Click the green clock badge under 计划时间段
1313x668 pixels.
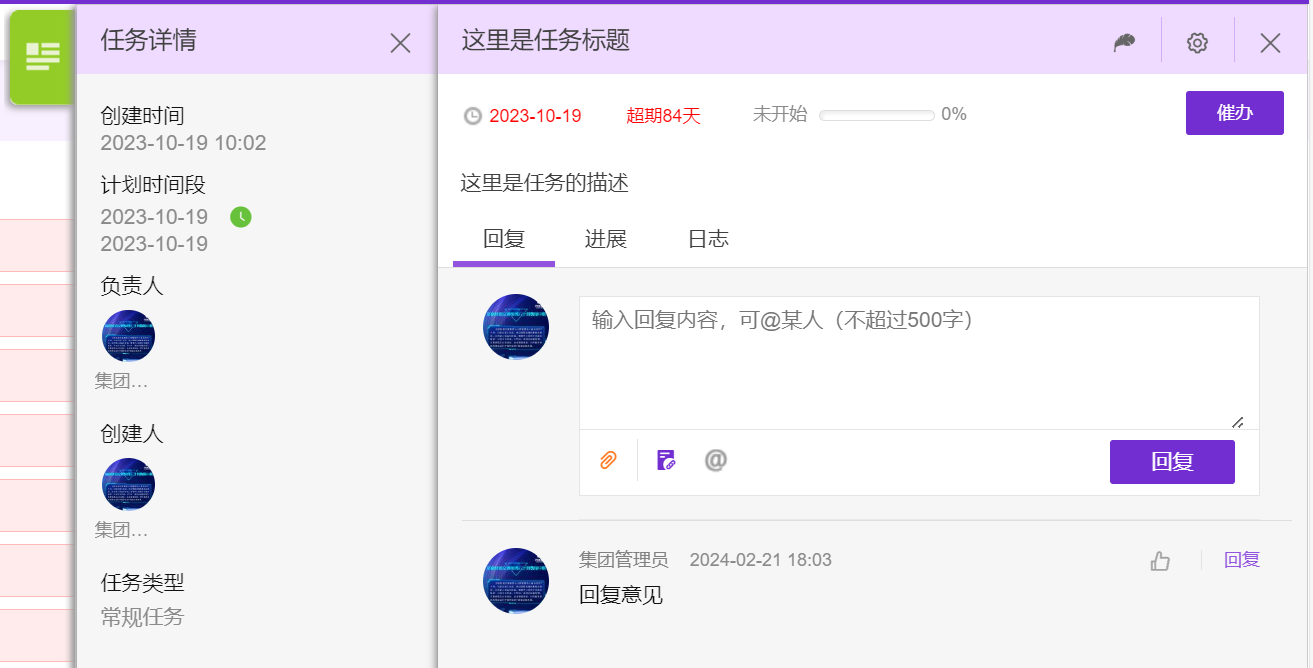pyautogui.click(x=240, y=217)
